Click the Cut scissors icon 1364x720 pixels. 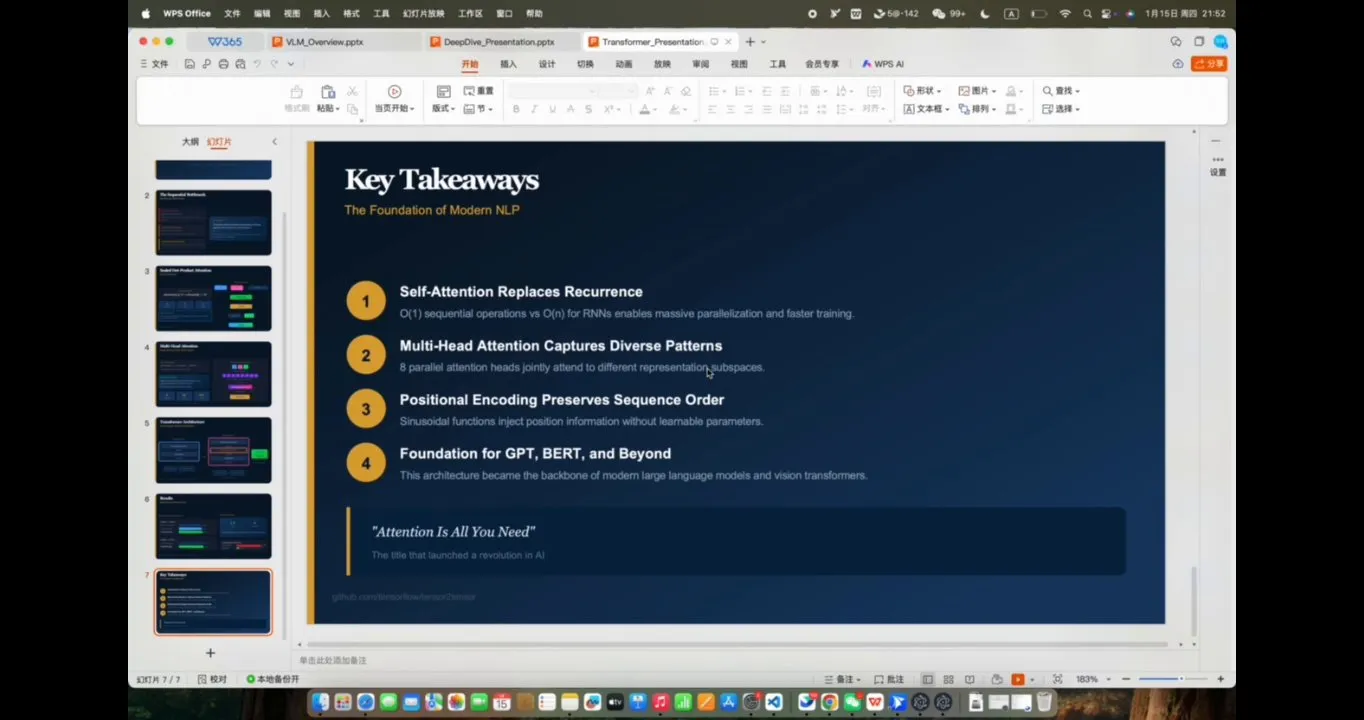[353, 91]
